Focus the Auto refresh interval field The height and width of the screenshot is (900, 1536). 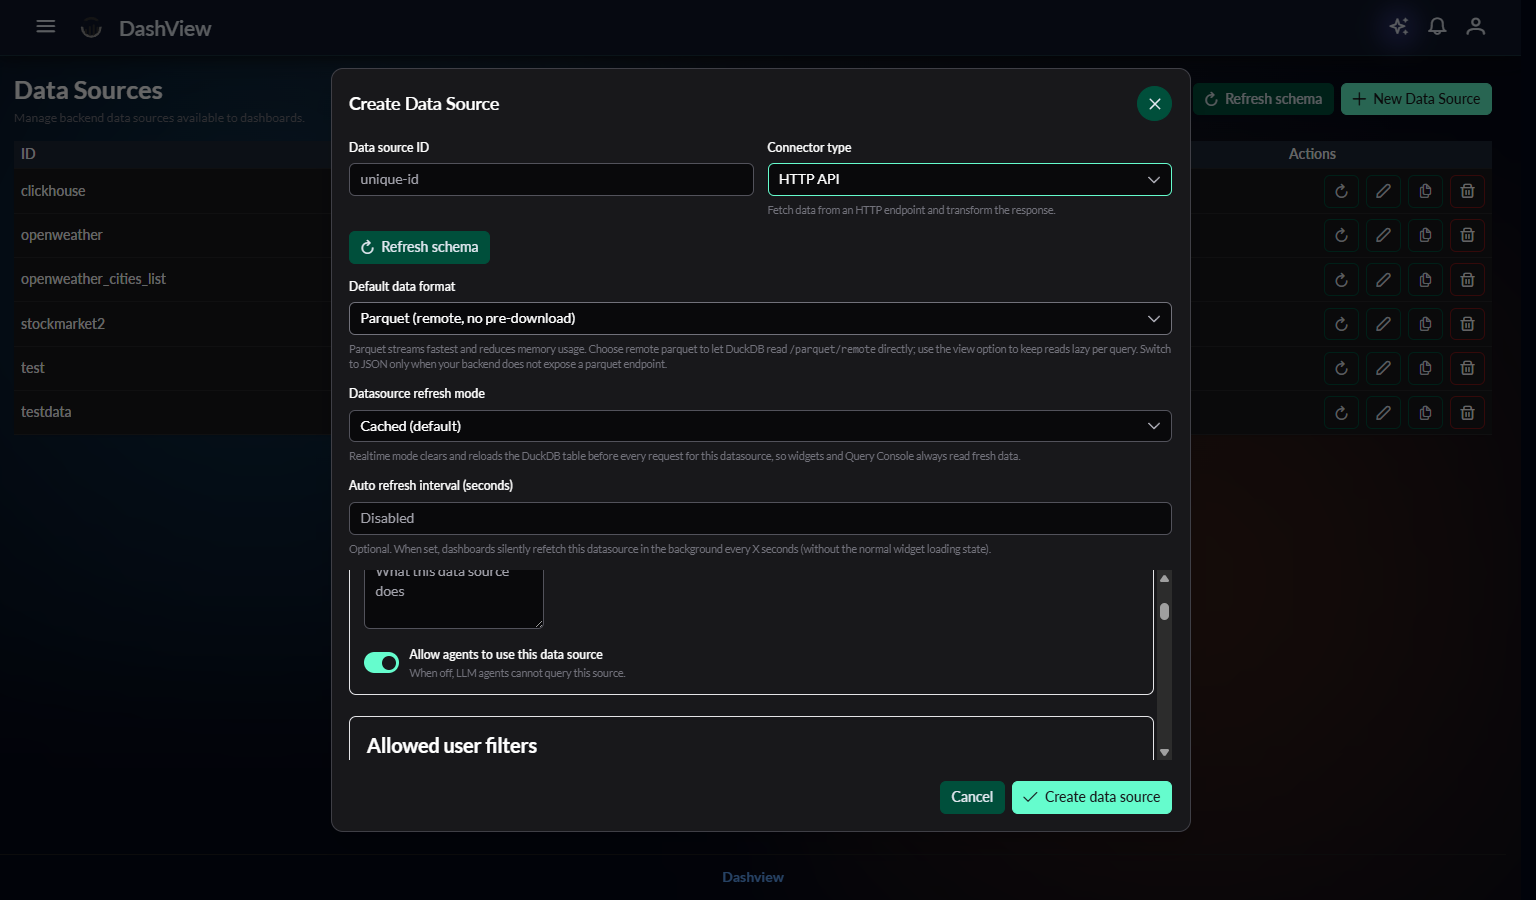click(759, 519)
